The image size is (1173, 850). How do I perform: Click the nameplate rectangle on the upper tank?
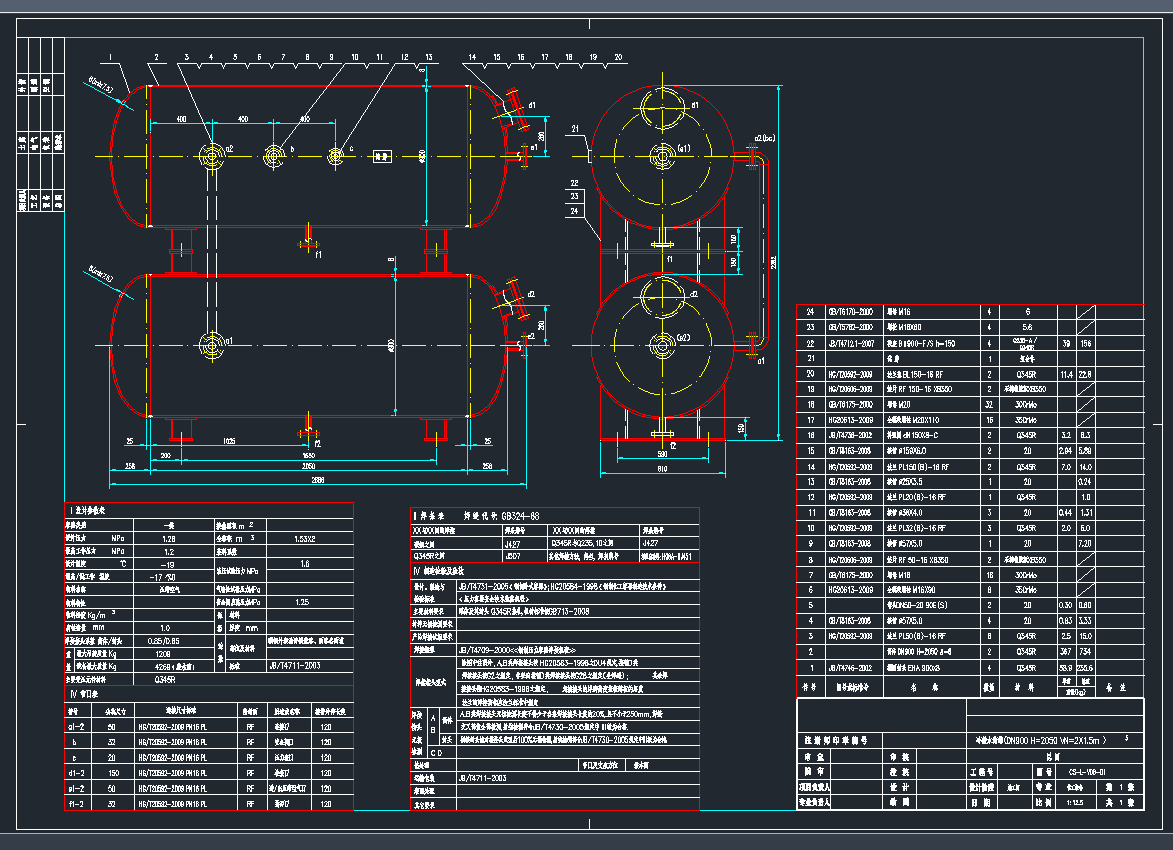[x=381, y=156]
